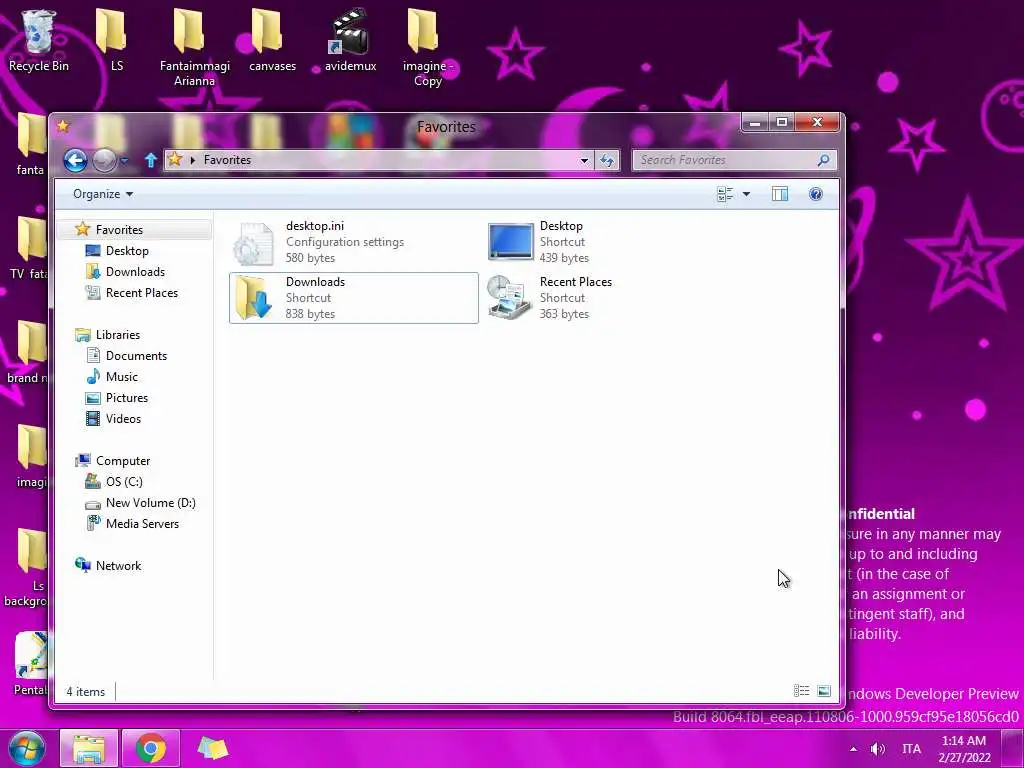Open the Videos library in sidebar
1024x768 pixels.
[x=123, y=419]
